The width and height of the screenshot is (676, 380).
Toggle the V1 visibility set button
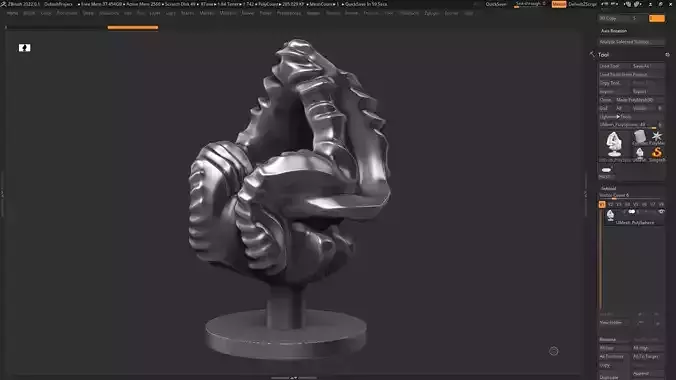(602, 204)
